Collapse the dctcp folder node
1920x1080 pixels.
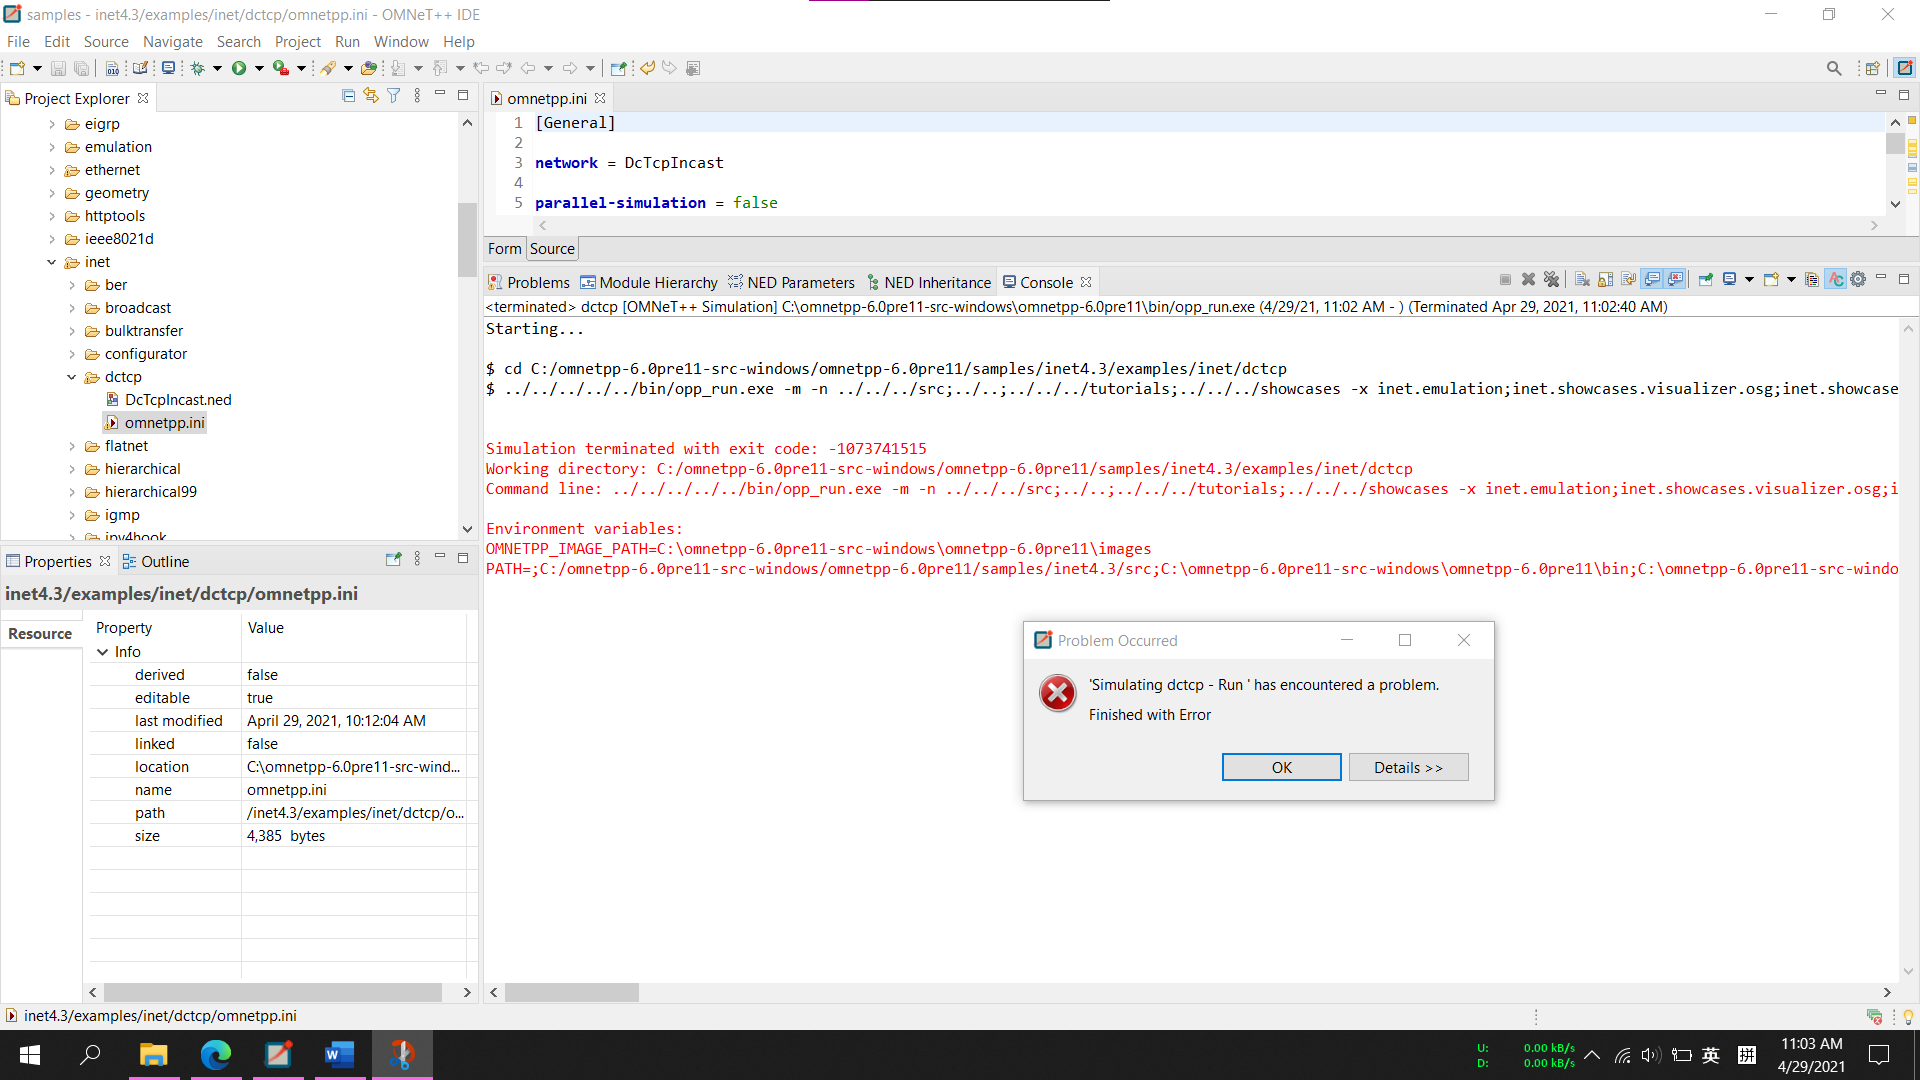click(71, 377)
